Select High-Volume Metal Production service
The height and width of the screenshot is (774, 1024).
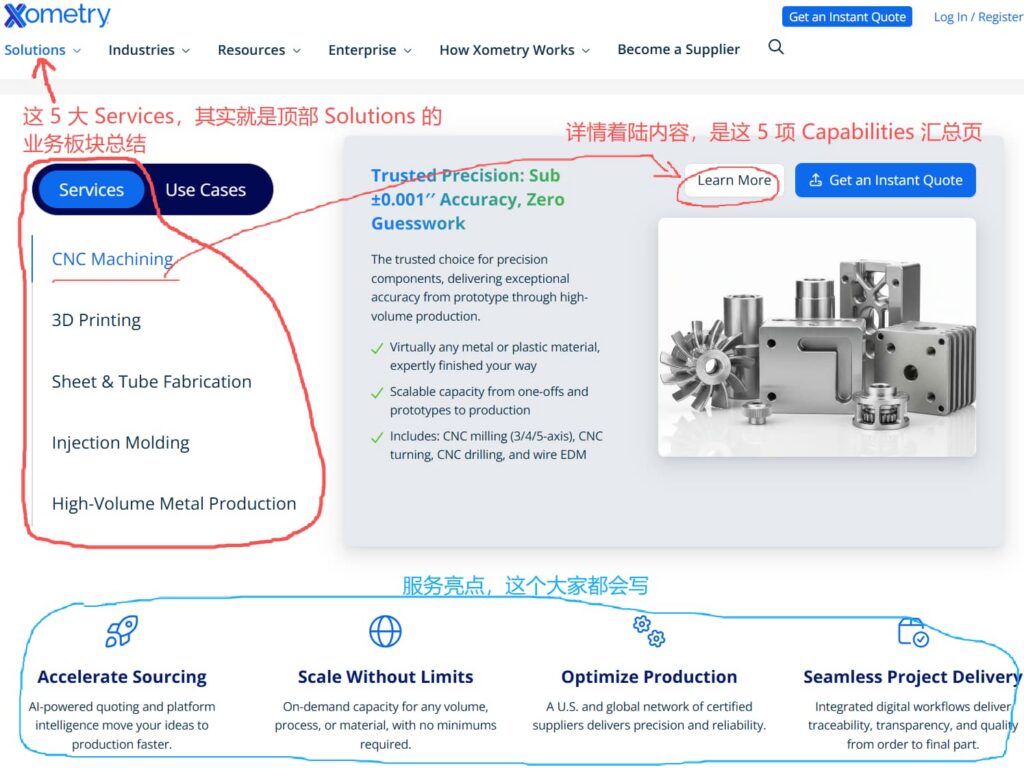[x=174, y=504]
